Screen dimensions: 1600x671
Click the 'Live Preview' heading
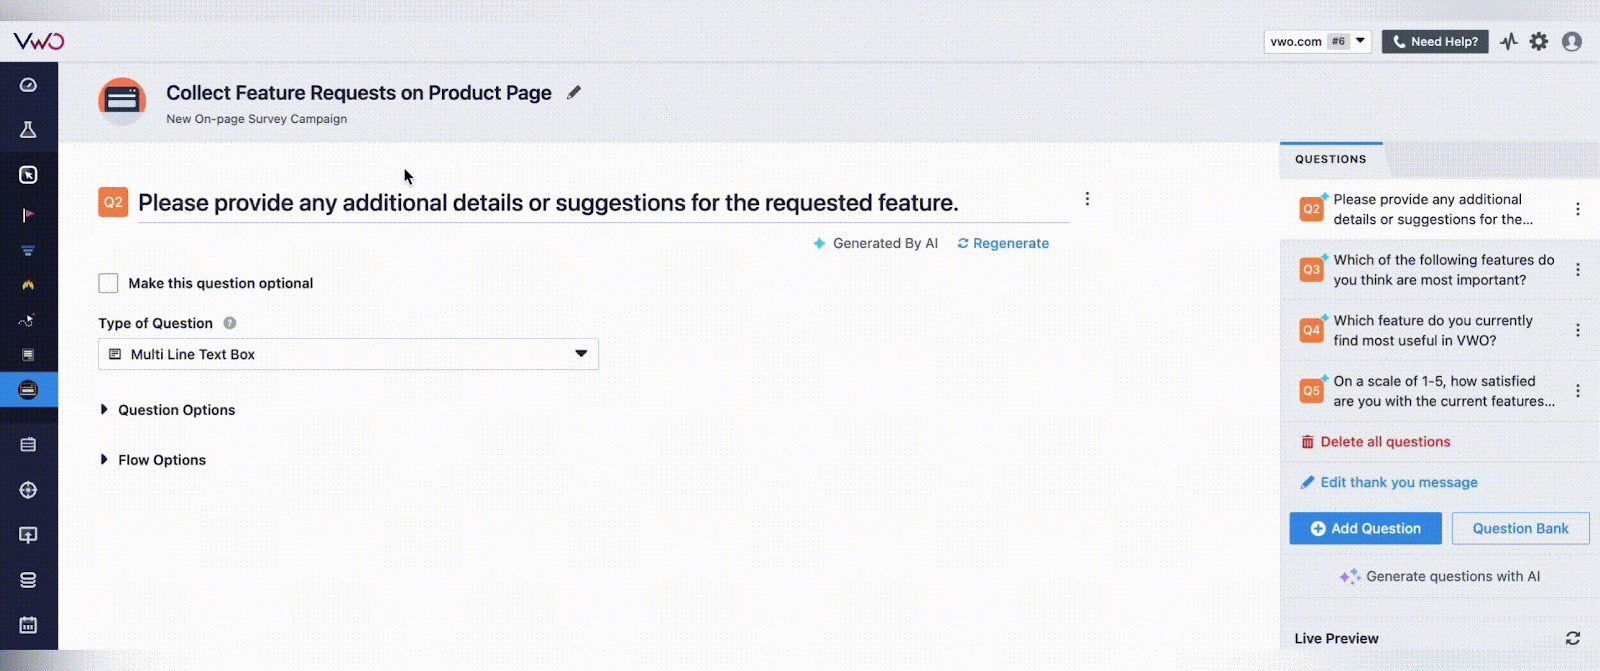point(1336,638)
